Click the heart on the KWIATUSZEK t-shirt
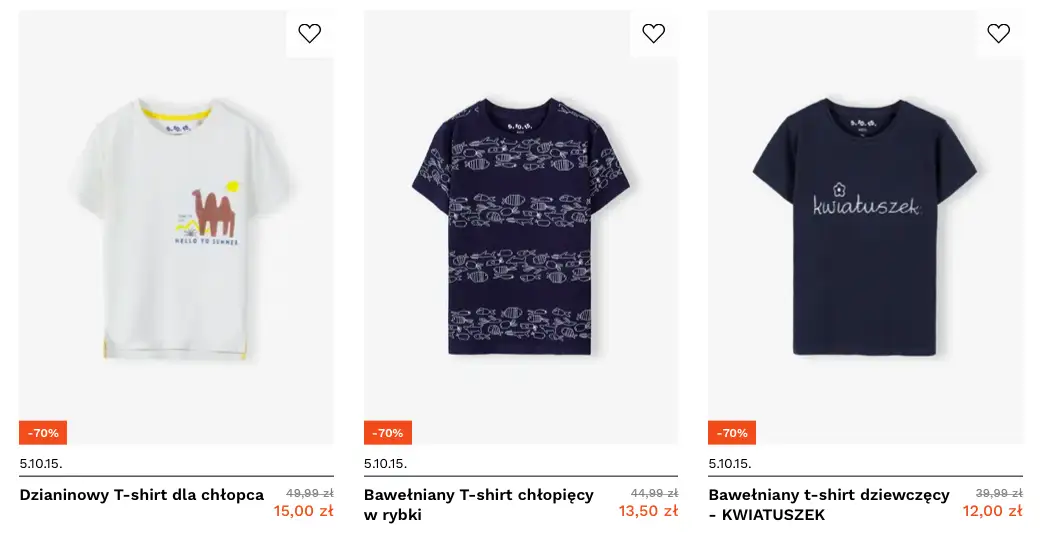 click(x=998, y=34)
